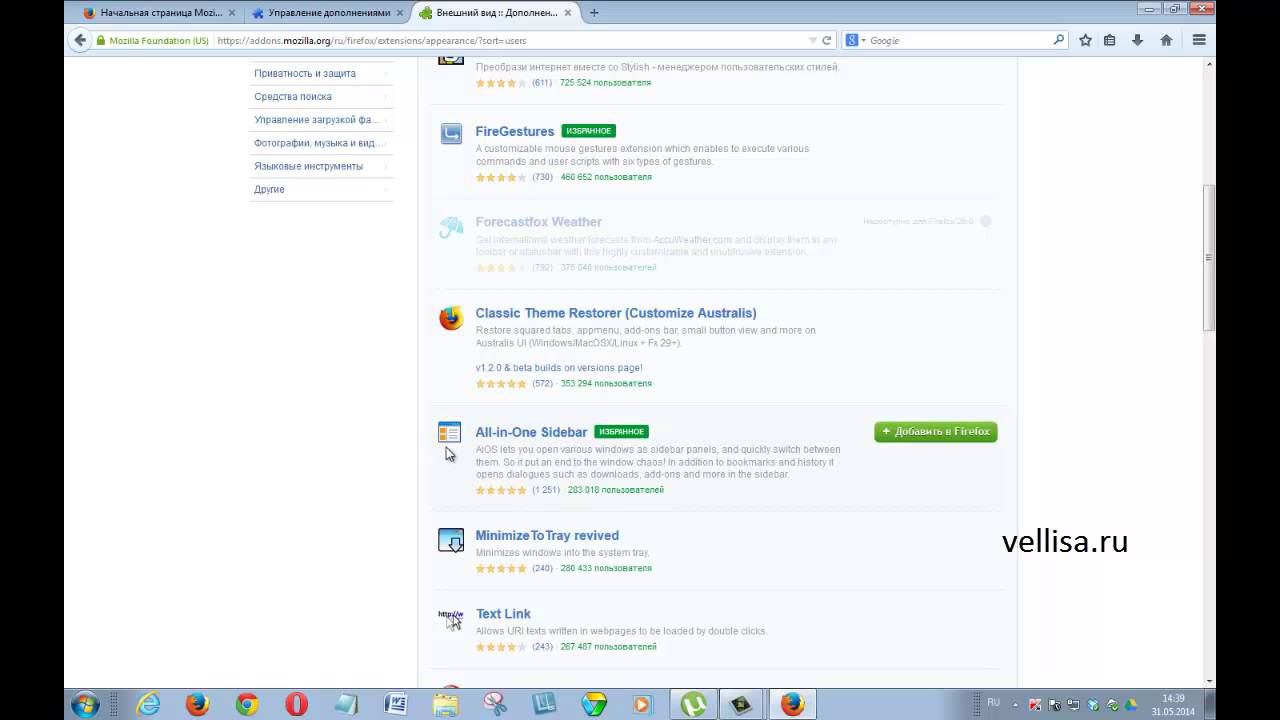Launch Google Chrome from the taskbar
Image resolution: width=1280 pixels, height=720 pixels.
point(247,704)
